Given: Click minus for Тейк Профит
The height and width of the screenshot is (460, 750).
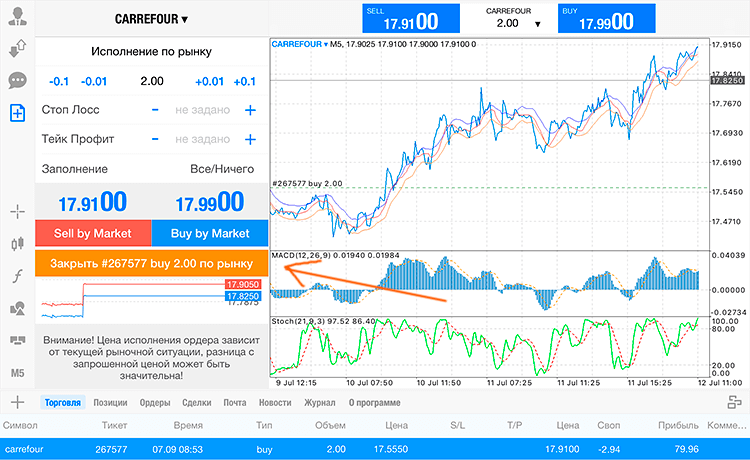Looking at the screenshot, I should tap(155, 139).
